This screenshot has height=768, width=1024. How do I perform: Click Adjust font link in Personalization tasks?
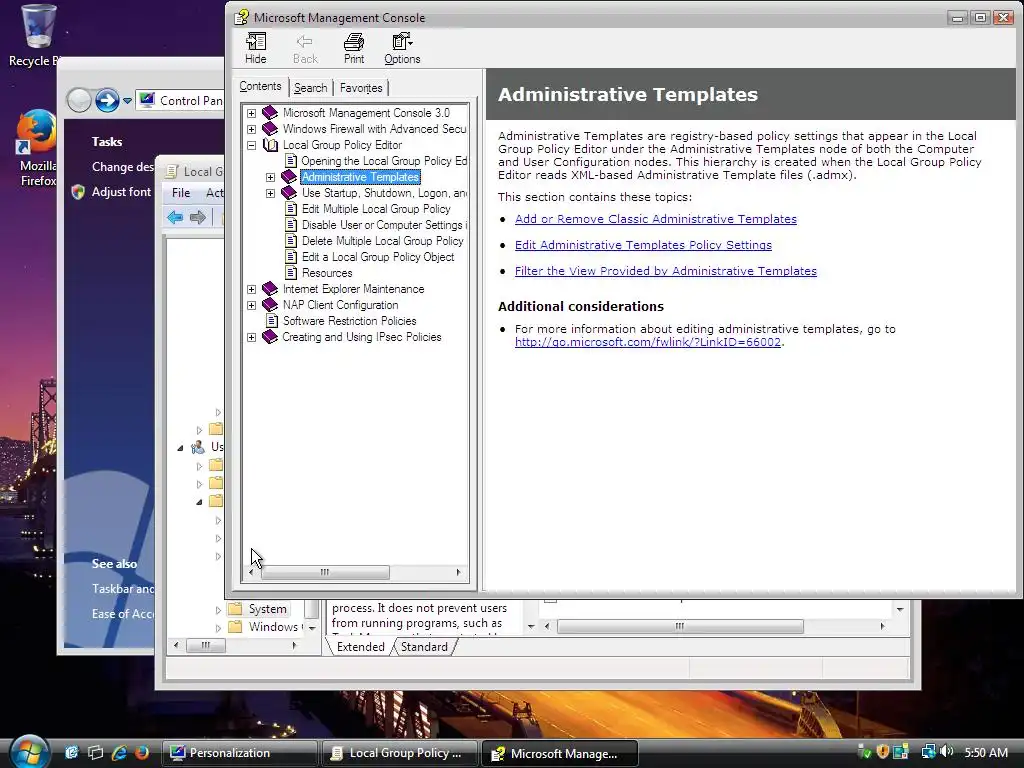pyautogui.click(x=121, y=192)
